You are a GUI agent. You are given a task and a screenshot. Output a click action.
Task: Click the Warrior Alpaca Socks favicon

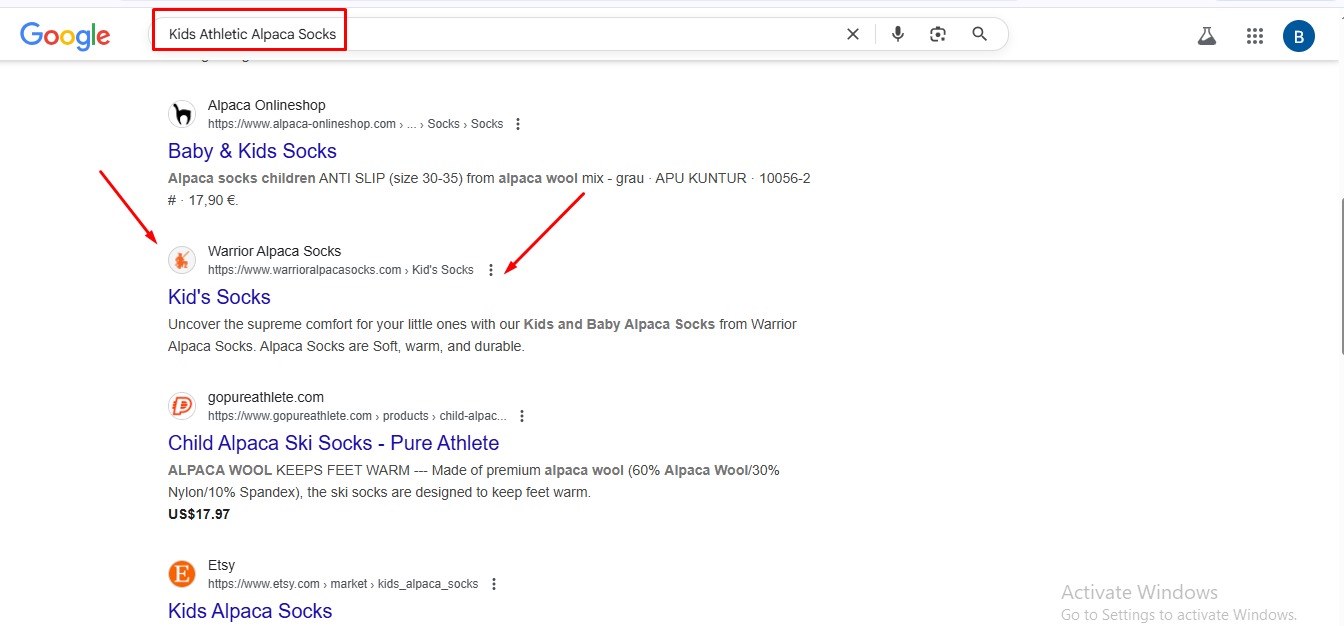(x=182, y=260)
